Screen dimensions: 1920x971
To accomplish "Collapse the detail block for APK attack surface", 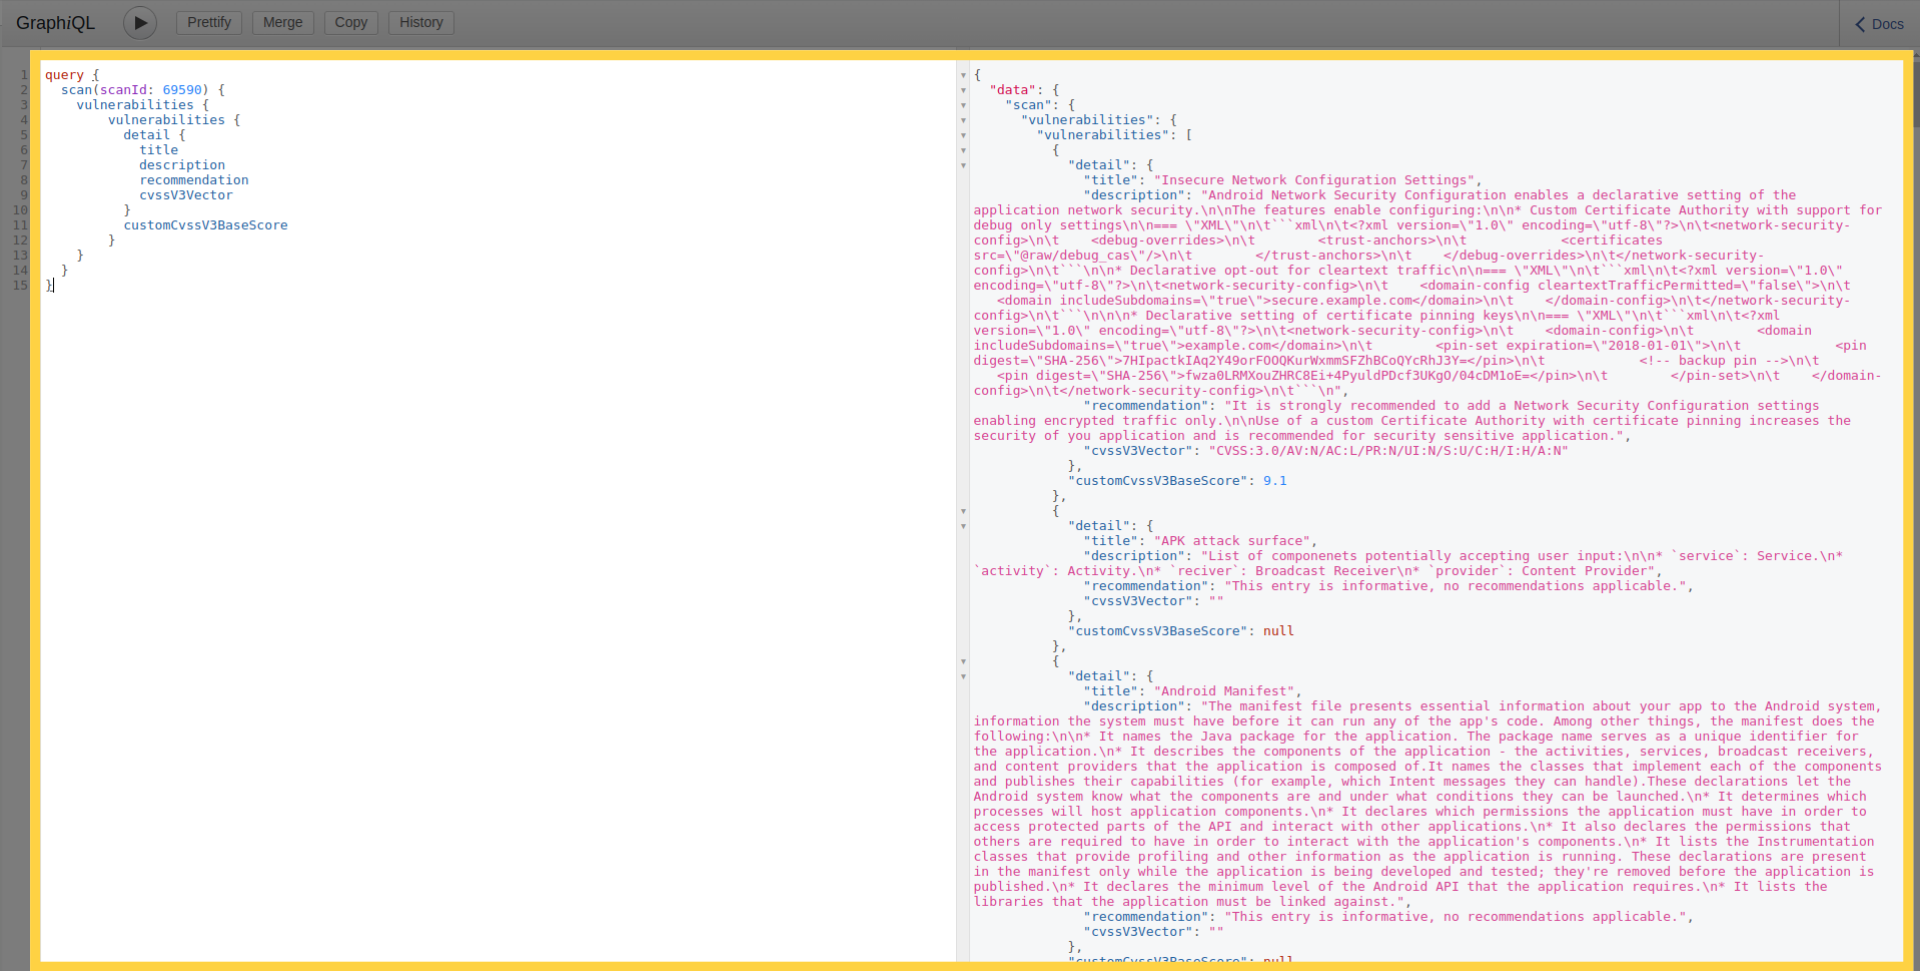I will (963, 526).
